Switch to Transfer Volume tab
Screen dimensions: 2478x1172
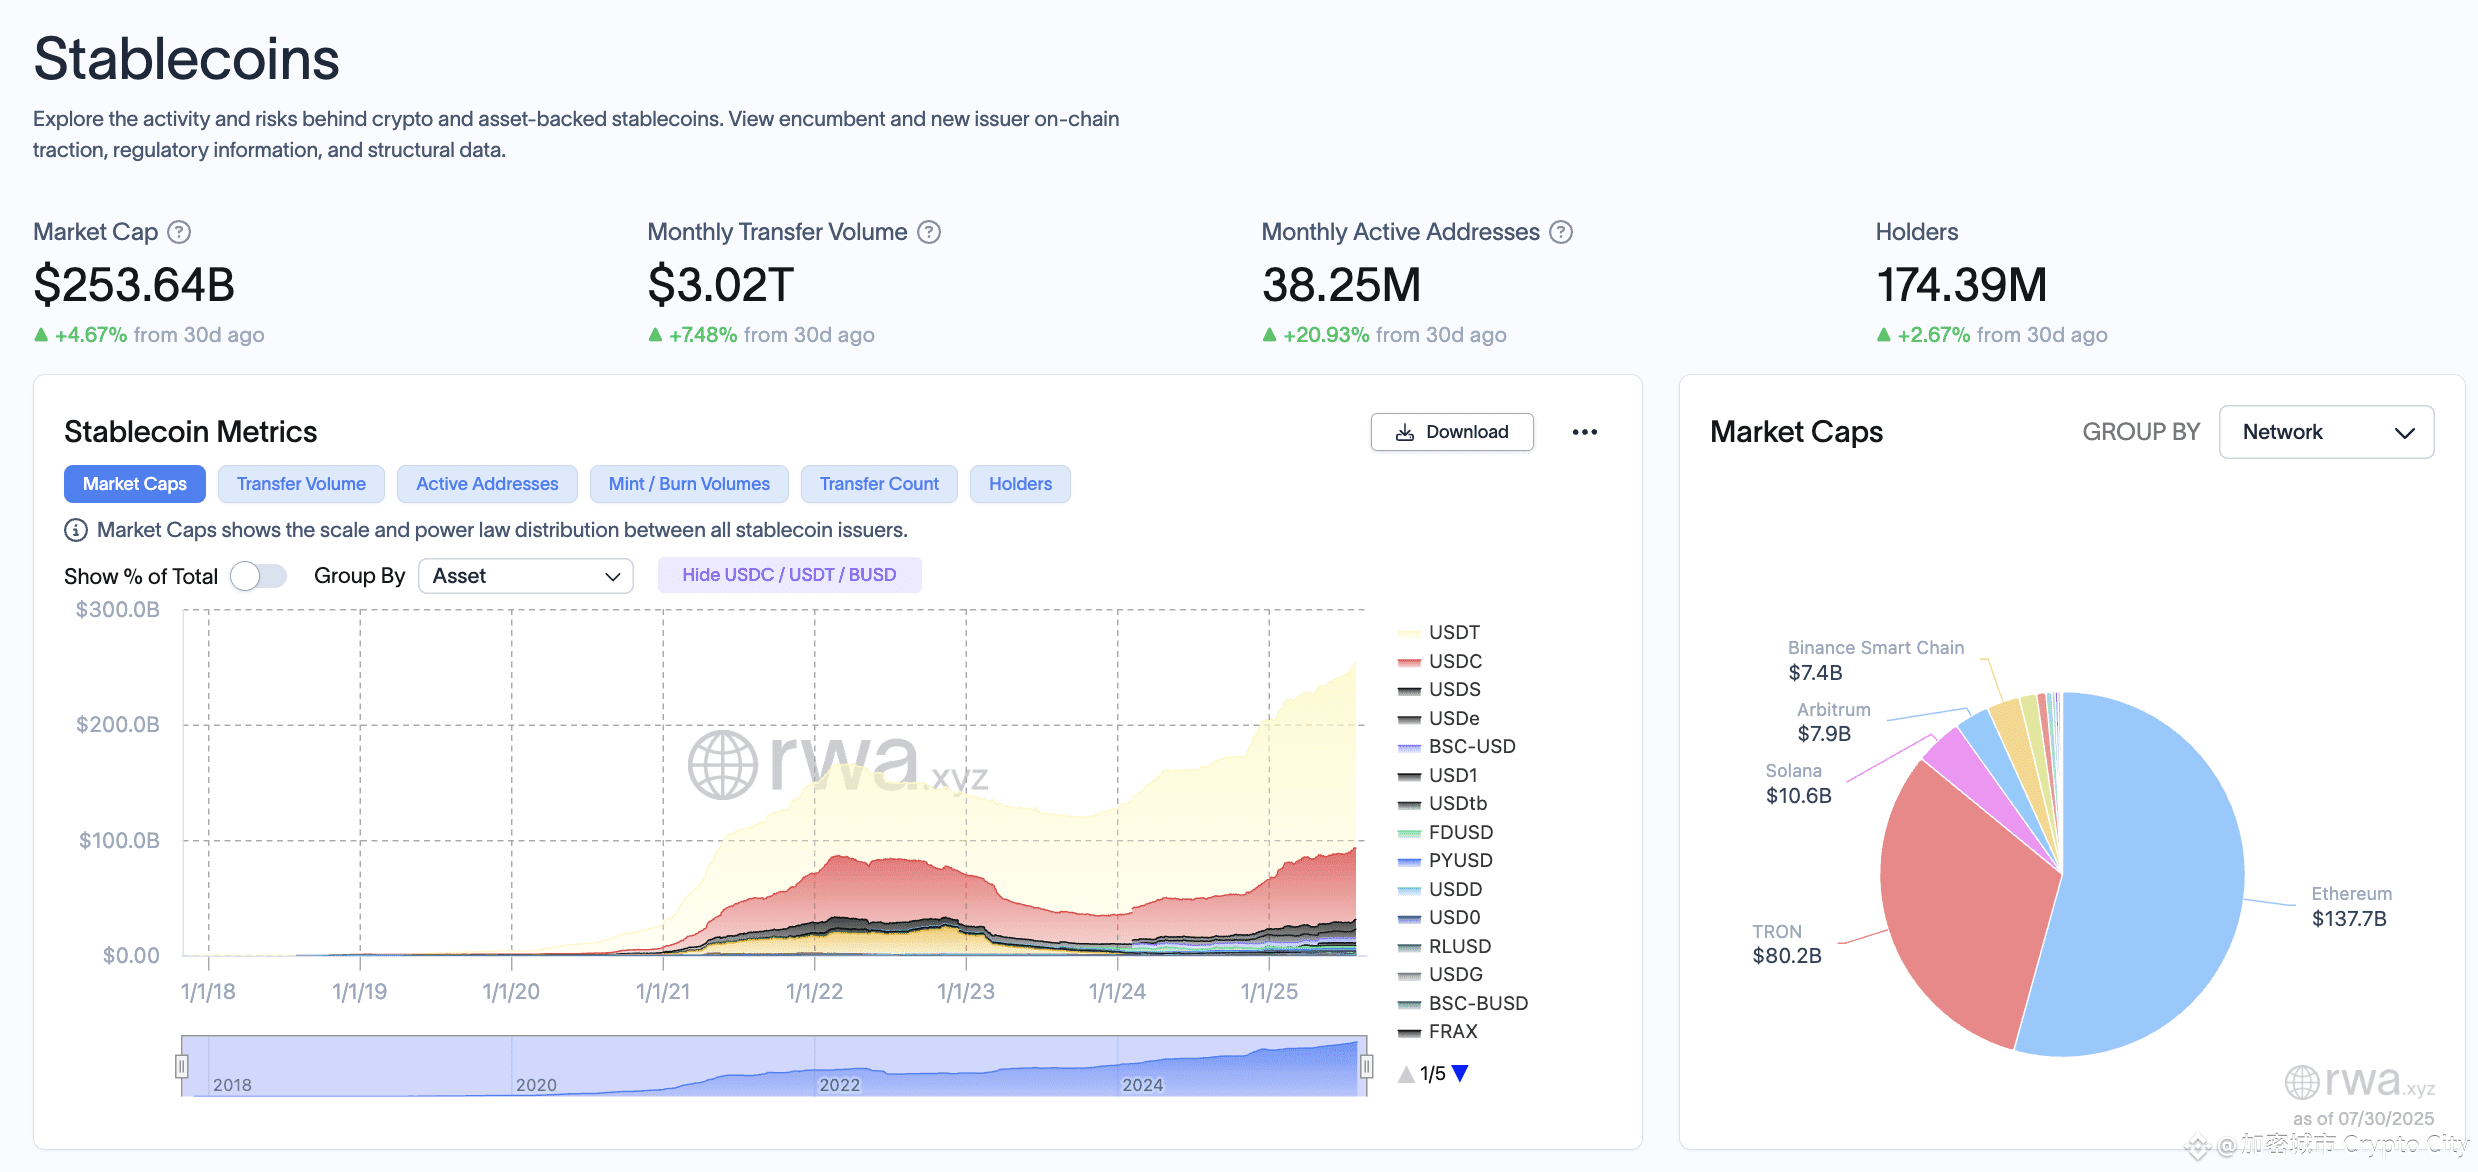click(x=301, y=484)
